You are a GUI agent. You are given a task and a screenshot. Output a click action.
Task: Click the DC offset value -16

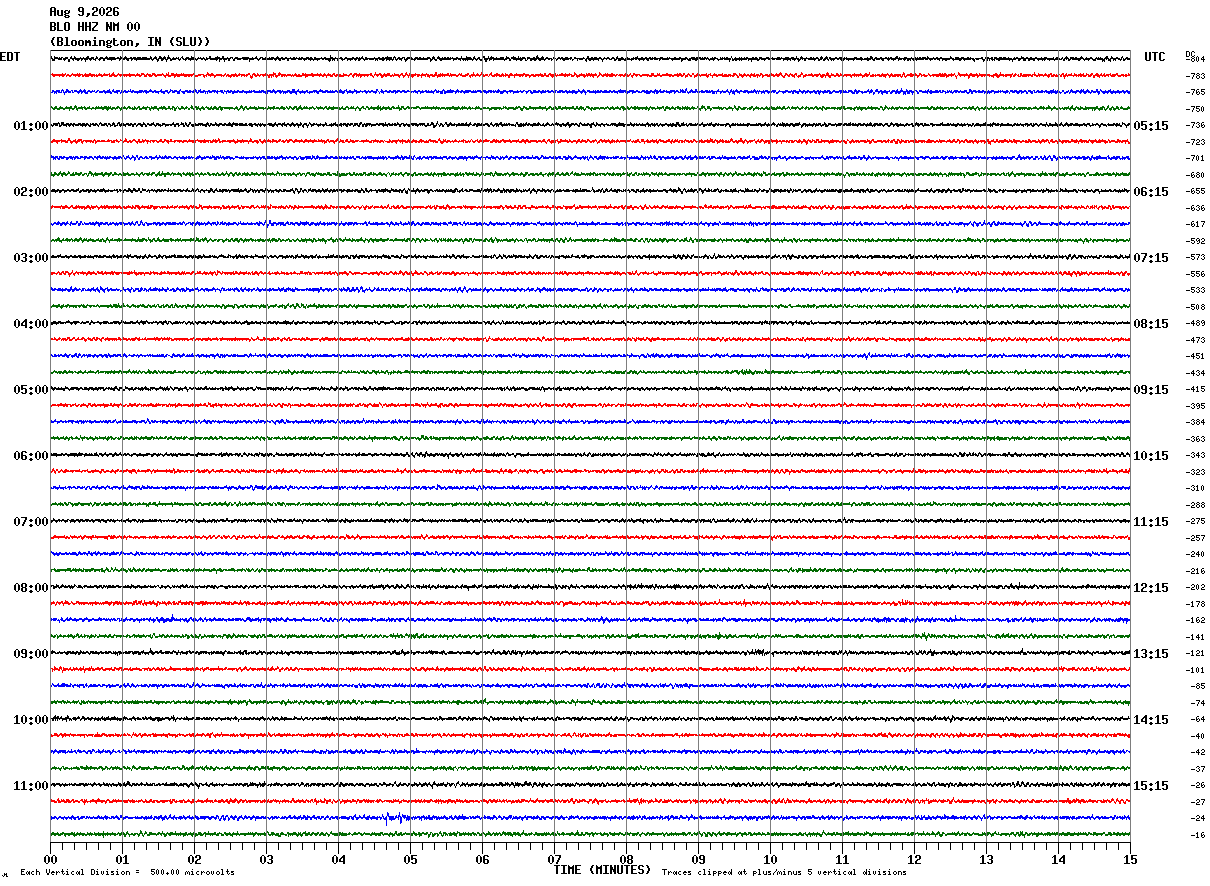click(1197, 835)
